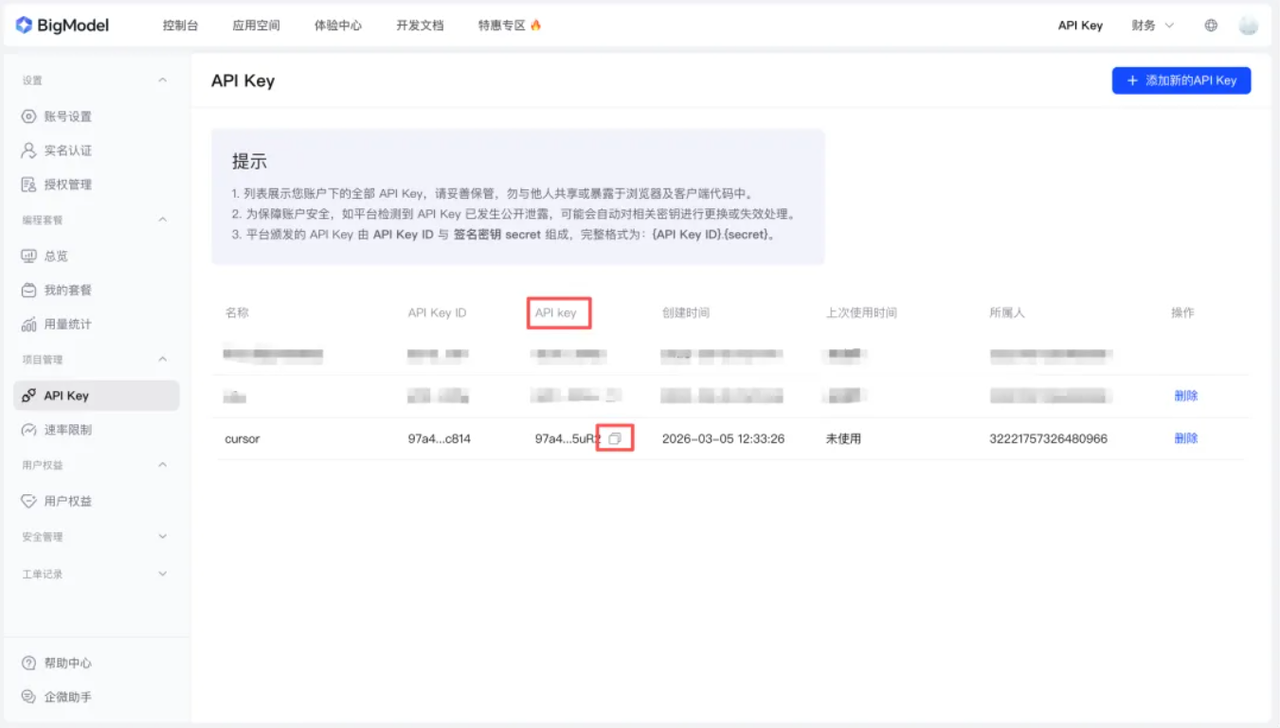The image size is (1280, 728).
Task: Go to 我的套餐 via its icon
Action: pyautogui.click(x=29, y=290)
